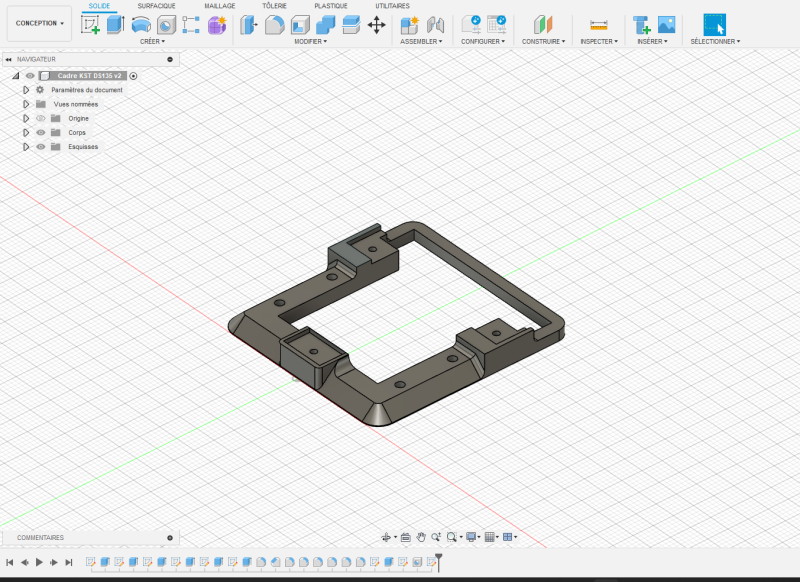The width and height of the screenshot is (800, 582).
Task: Toggle visibility of Esquisses folder
Action: [x=41, y=147]
